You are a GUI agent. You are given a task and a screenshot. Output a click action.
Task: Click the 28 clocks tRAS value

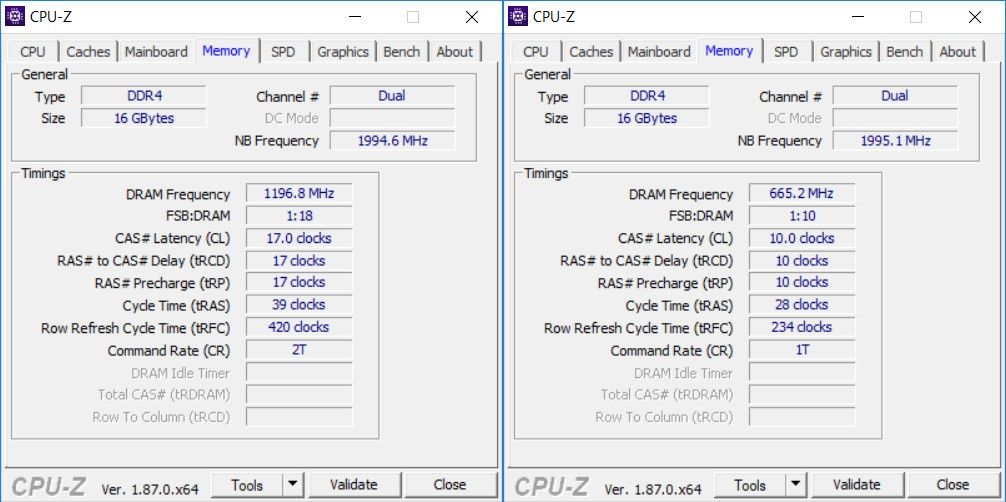[x=802, y=305]
